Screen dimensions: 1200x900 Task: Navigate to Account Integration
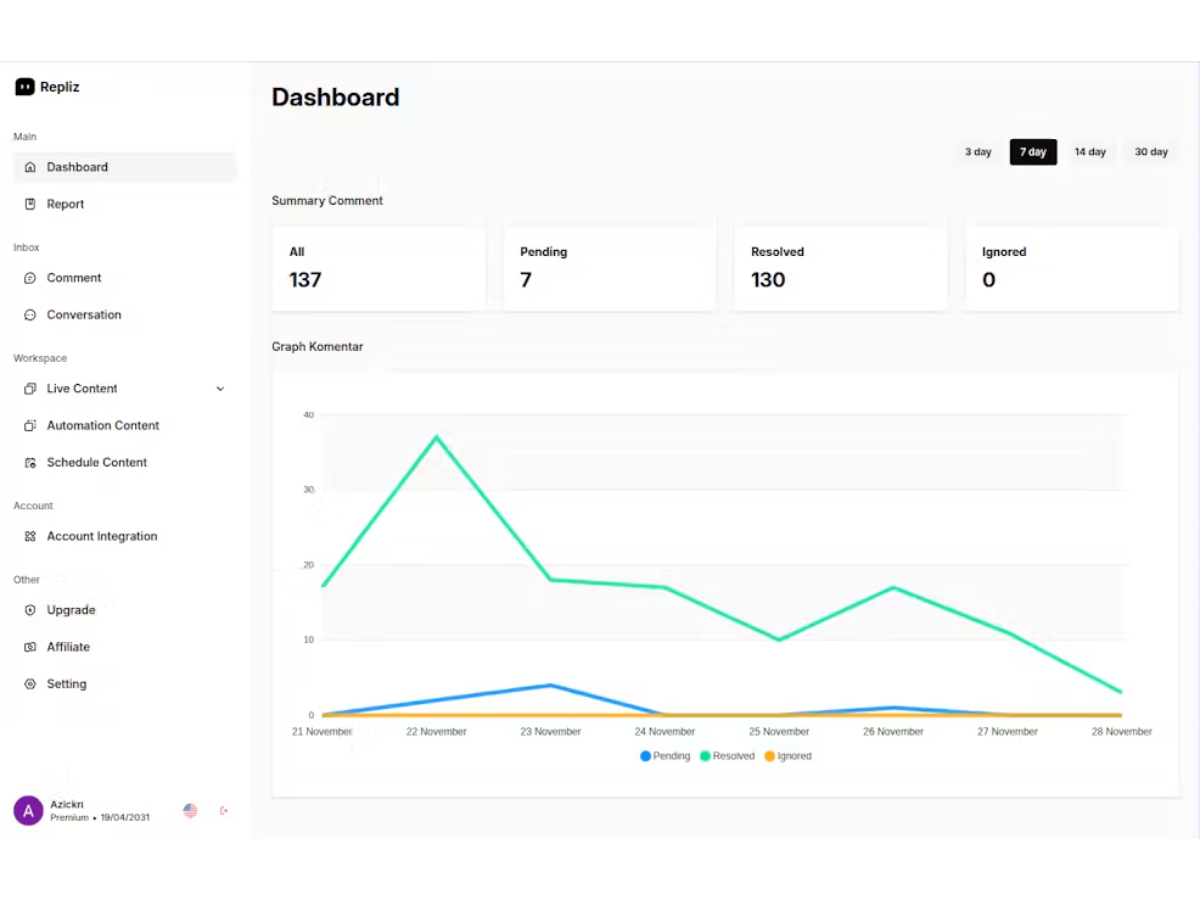pos(125,537)
